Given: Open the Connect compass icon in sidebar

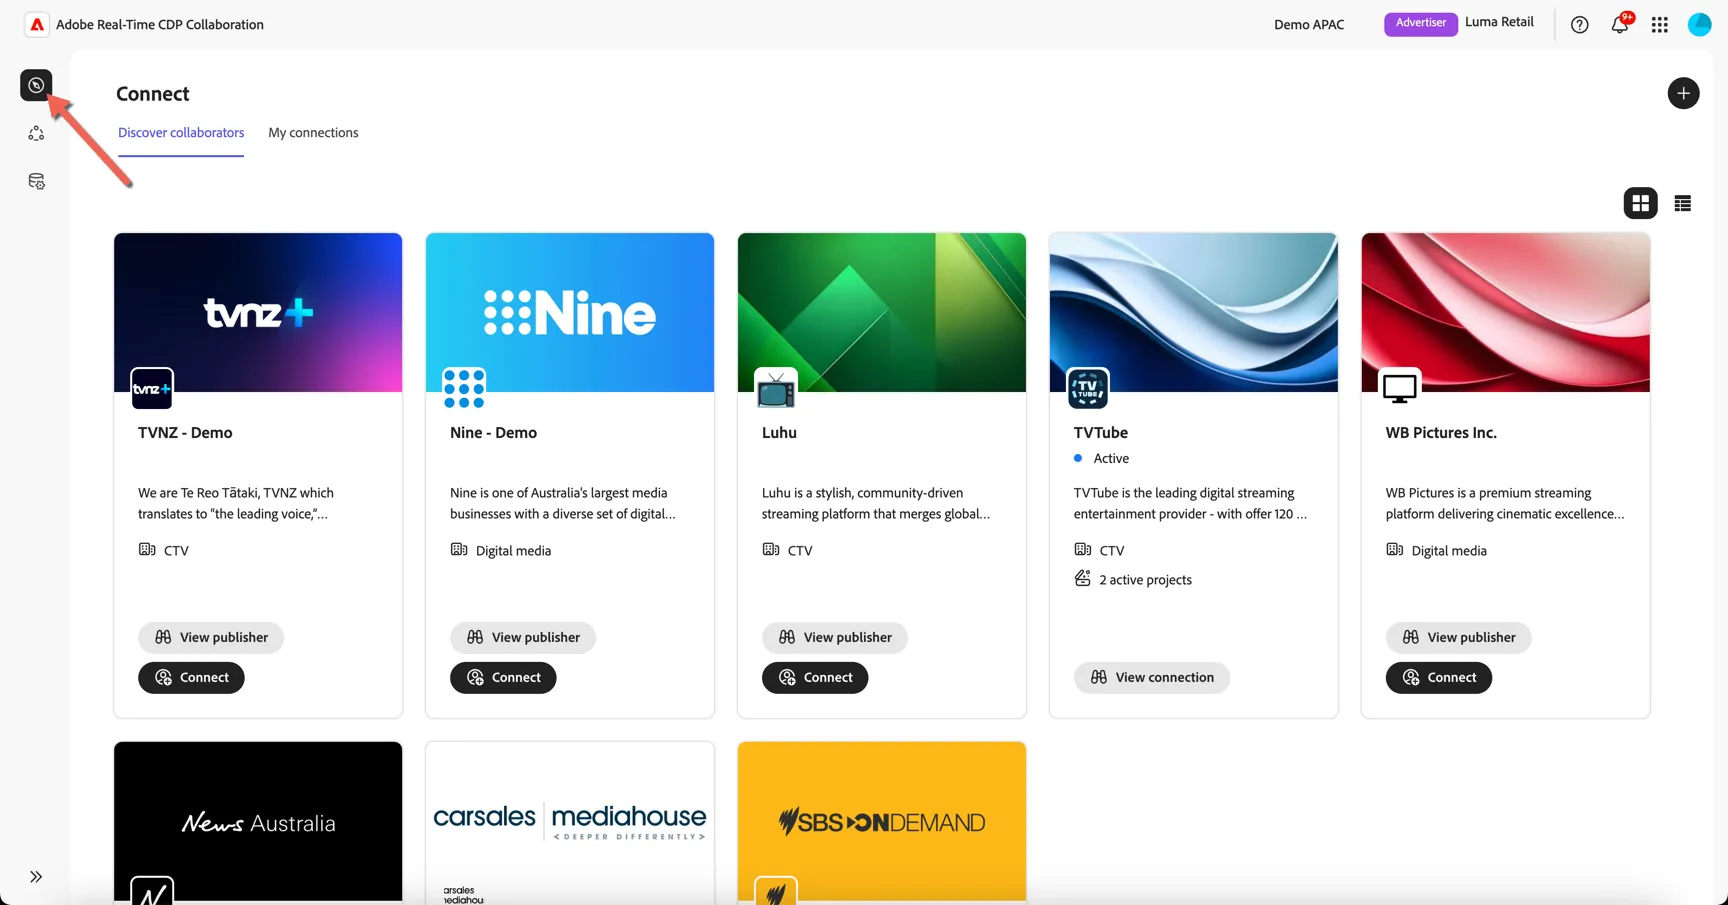Looking at the screenshot, I should pos(36,85).
